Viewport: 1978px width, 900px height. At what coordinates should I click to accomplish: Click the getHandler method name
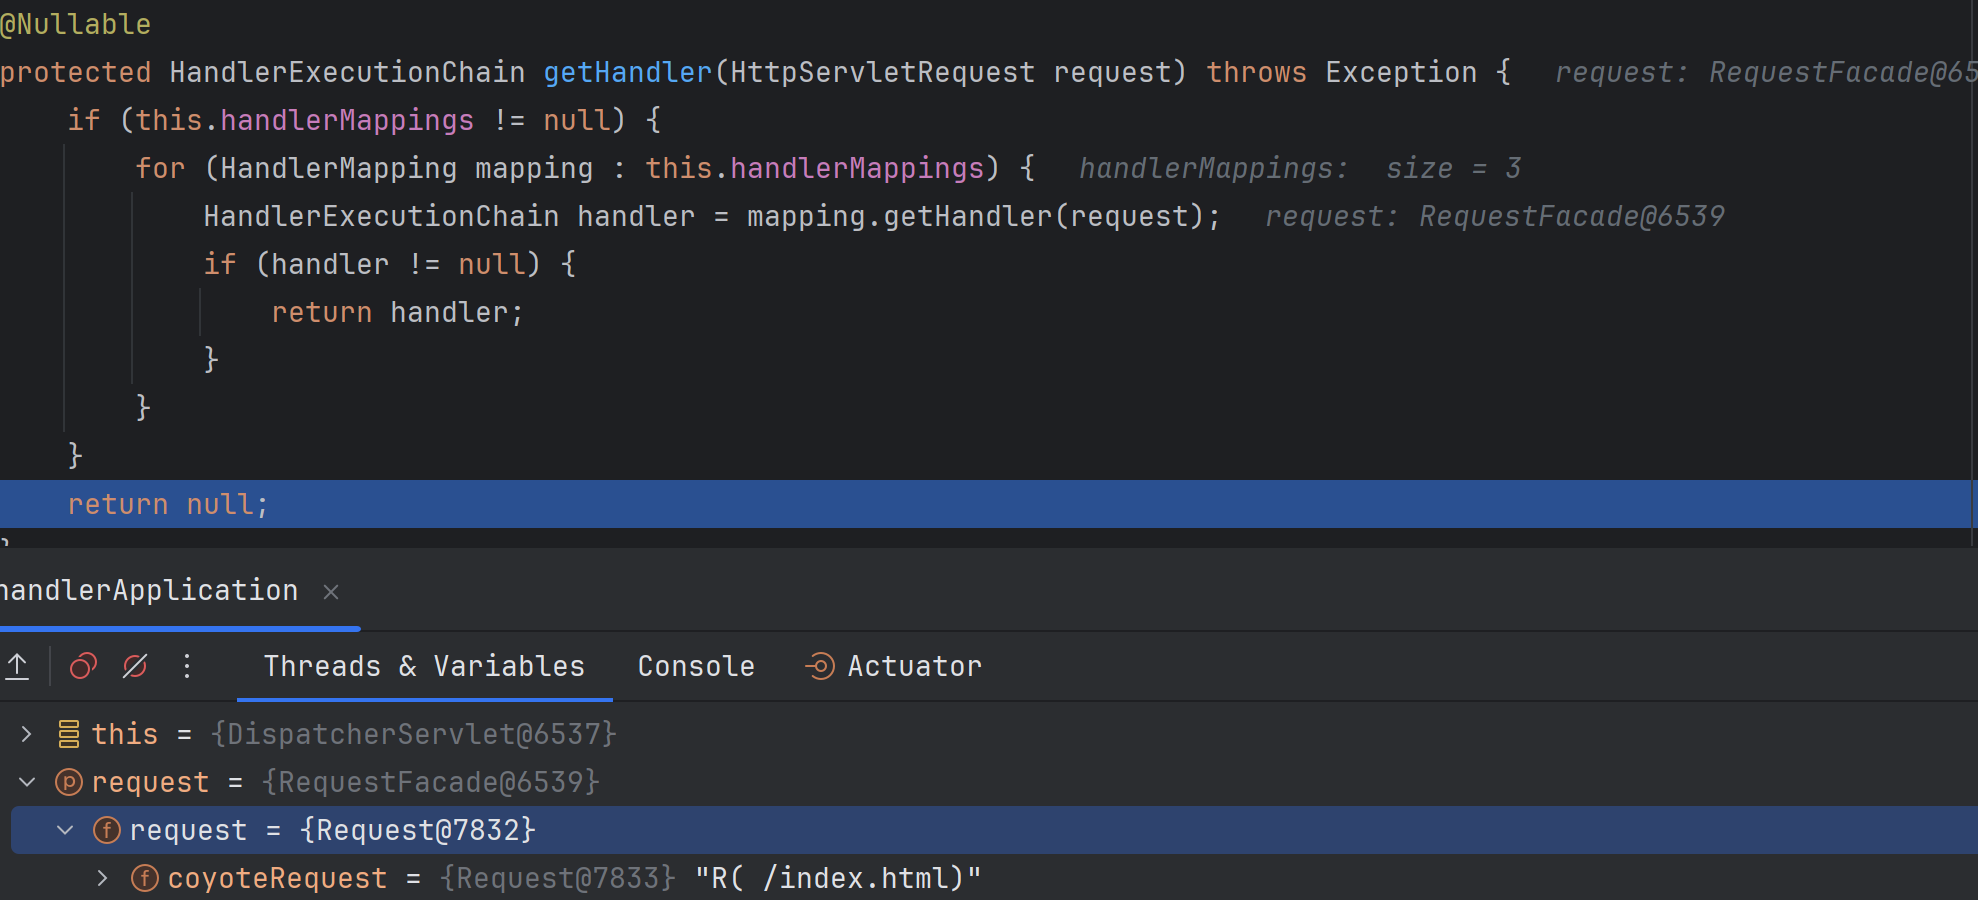click(628, 72)
